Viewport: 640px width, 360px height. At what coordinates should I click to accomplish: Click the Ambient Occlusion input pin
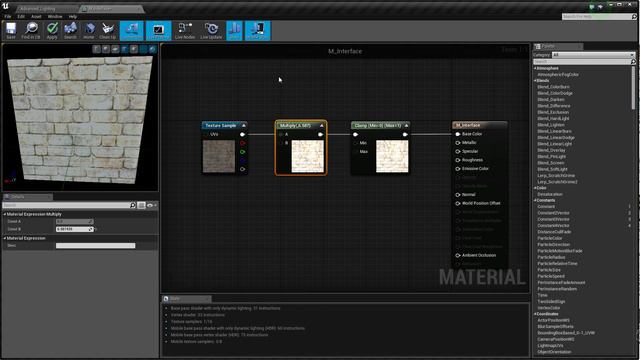point(458,256)
